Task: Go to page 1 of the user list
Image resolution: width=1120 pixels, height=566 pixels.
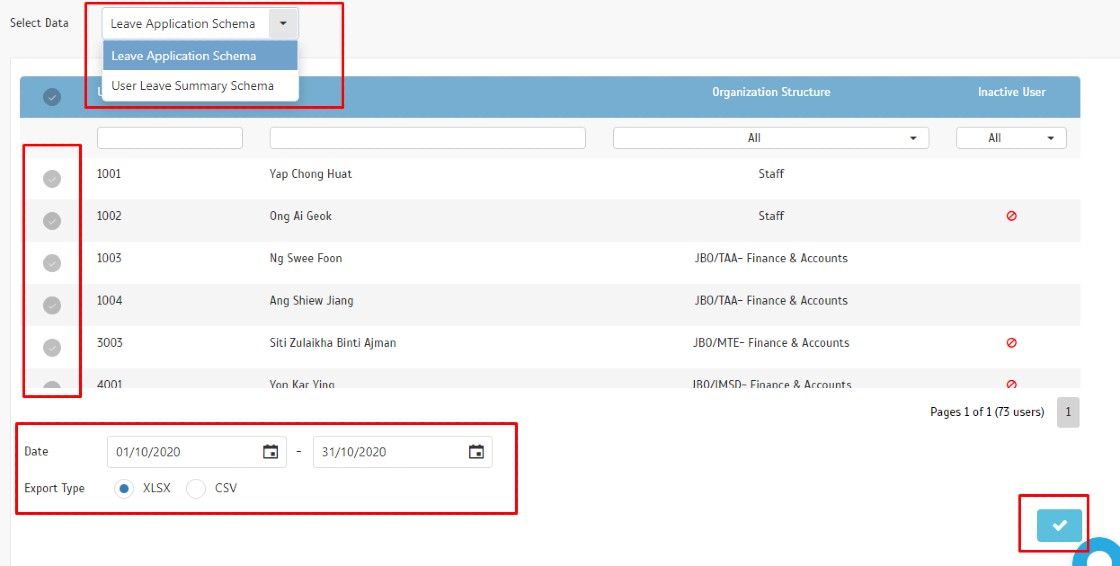Action: 1068,412
